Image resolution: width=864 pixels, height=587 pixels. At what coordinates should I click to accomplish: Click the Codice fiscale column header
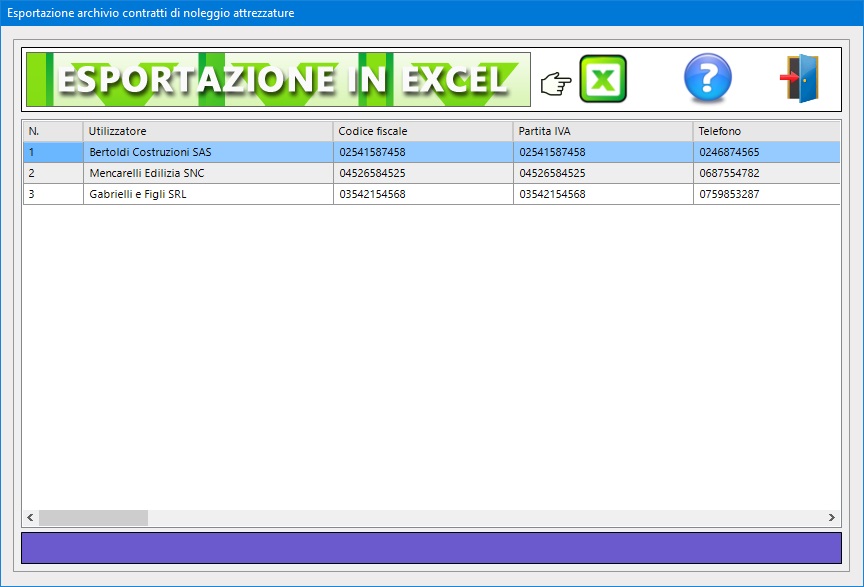point(423,131)
